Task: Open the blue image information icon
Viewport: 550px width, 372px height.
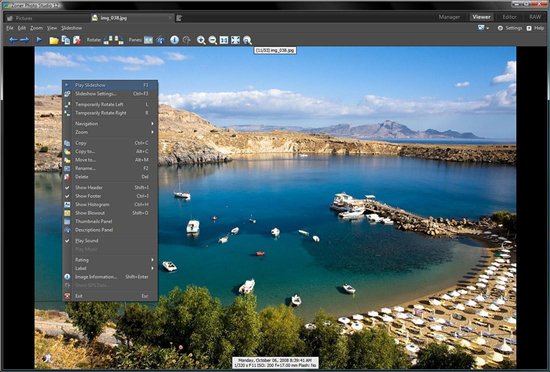Action: [174, 40]
